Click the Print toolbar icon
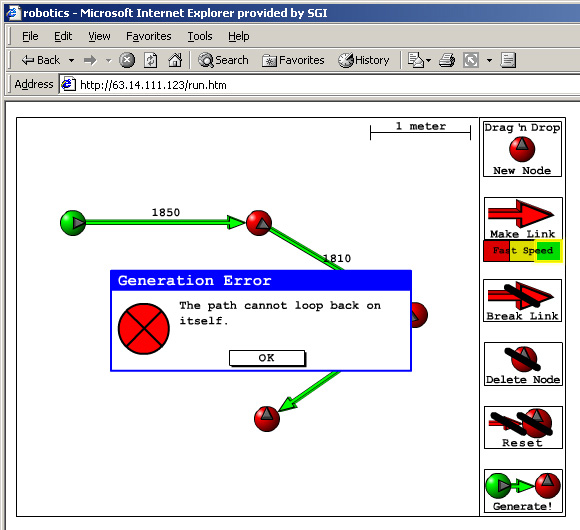 coord(447,60)
